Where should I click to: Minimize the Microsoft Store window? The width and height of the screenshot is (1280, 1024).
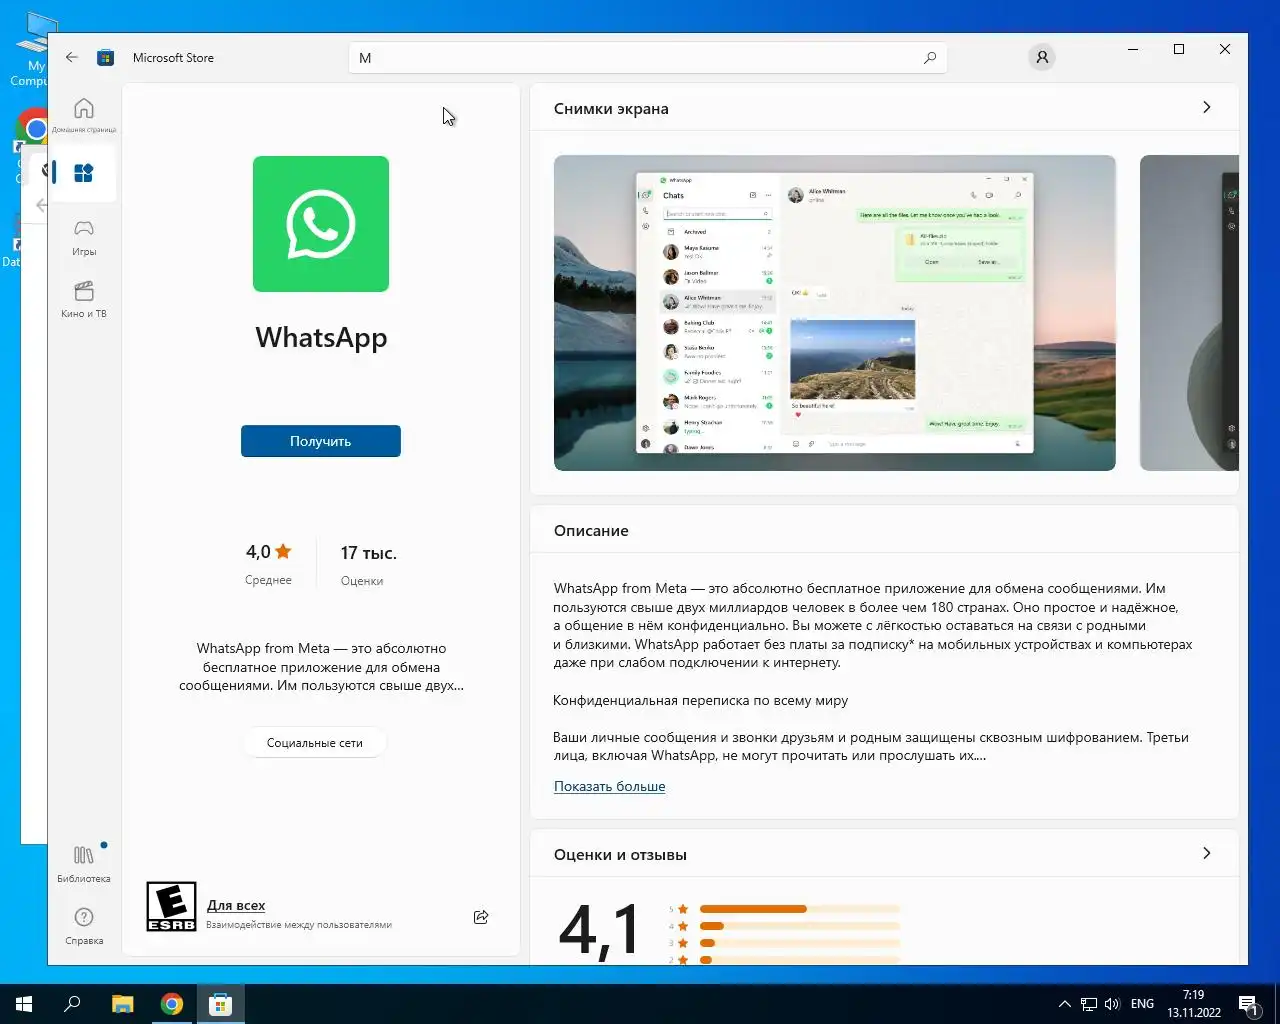coord(1133,49)
